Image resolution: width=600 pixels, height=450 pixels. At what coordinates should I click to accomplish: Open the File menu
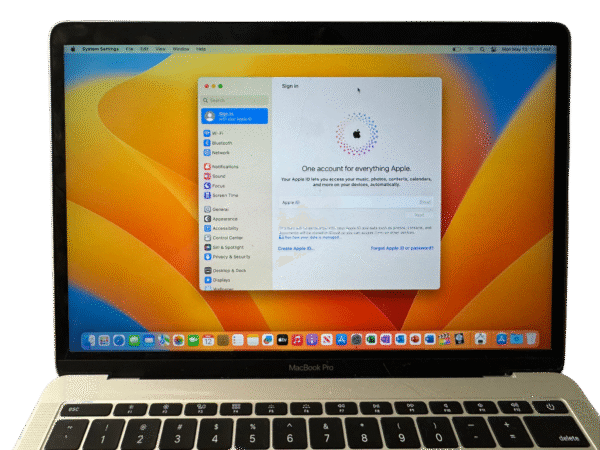129,49
